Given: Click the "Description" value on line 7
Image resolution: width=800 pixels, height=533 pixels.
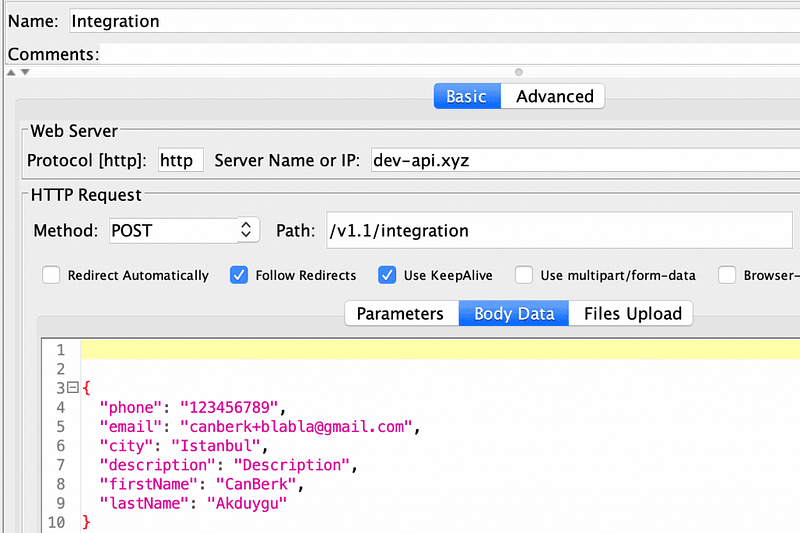Looking at the screenshot, I should click(292, 465).
